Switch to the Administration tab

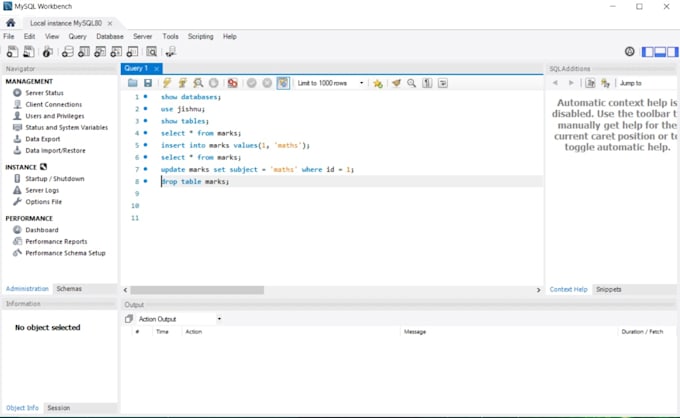pos(27,289)
